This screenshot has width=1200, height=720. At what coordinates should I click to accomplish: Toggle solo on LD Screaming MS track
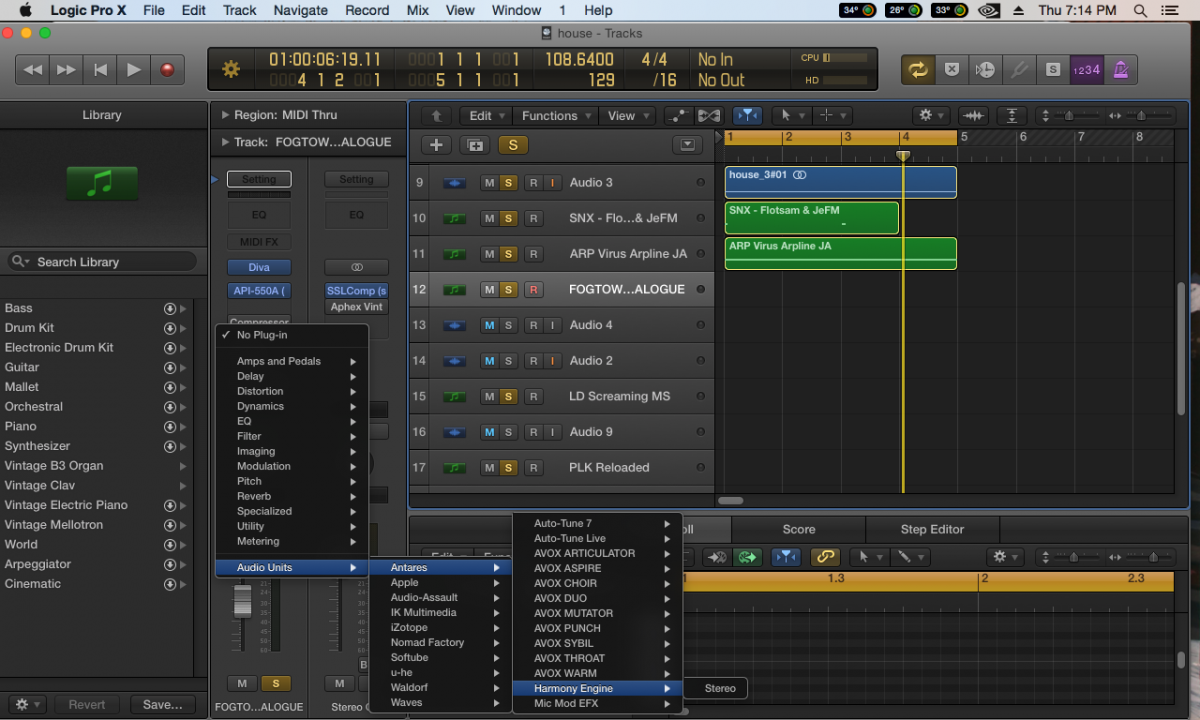508,396
